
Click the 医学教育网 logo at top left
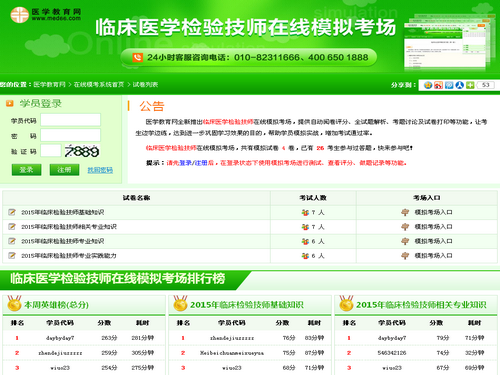[46, 15]
